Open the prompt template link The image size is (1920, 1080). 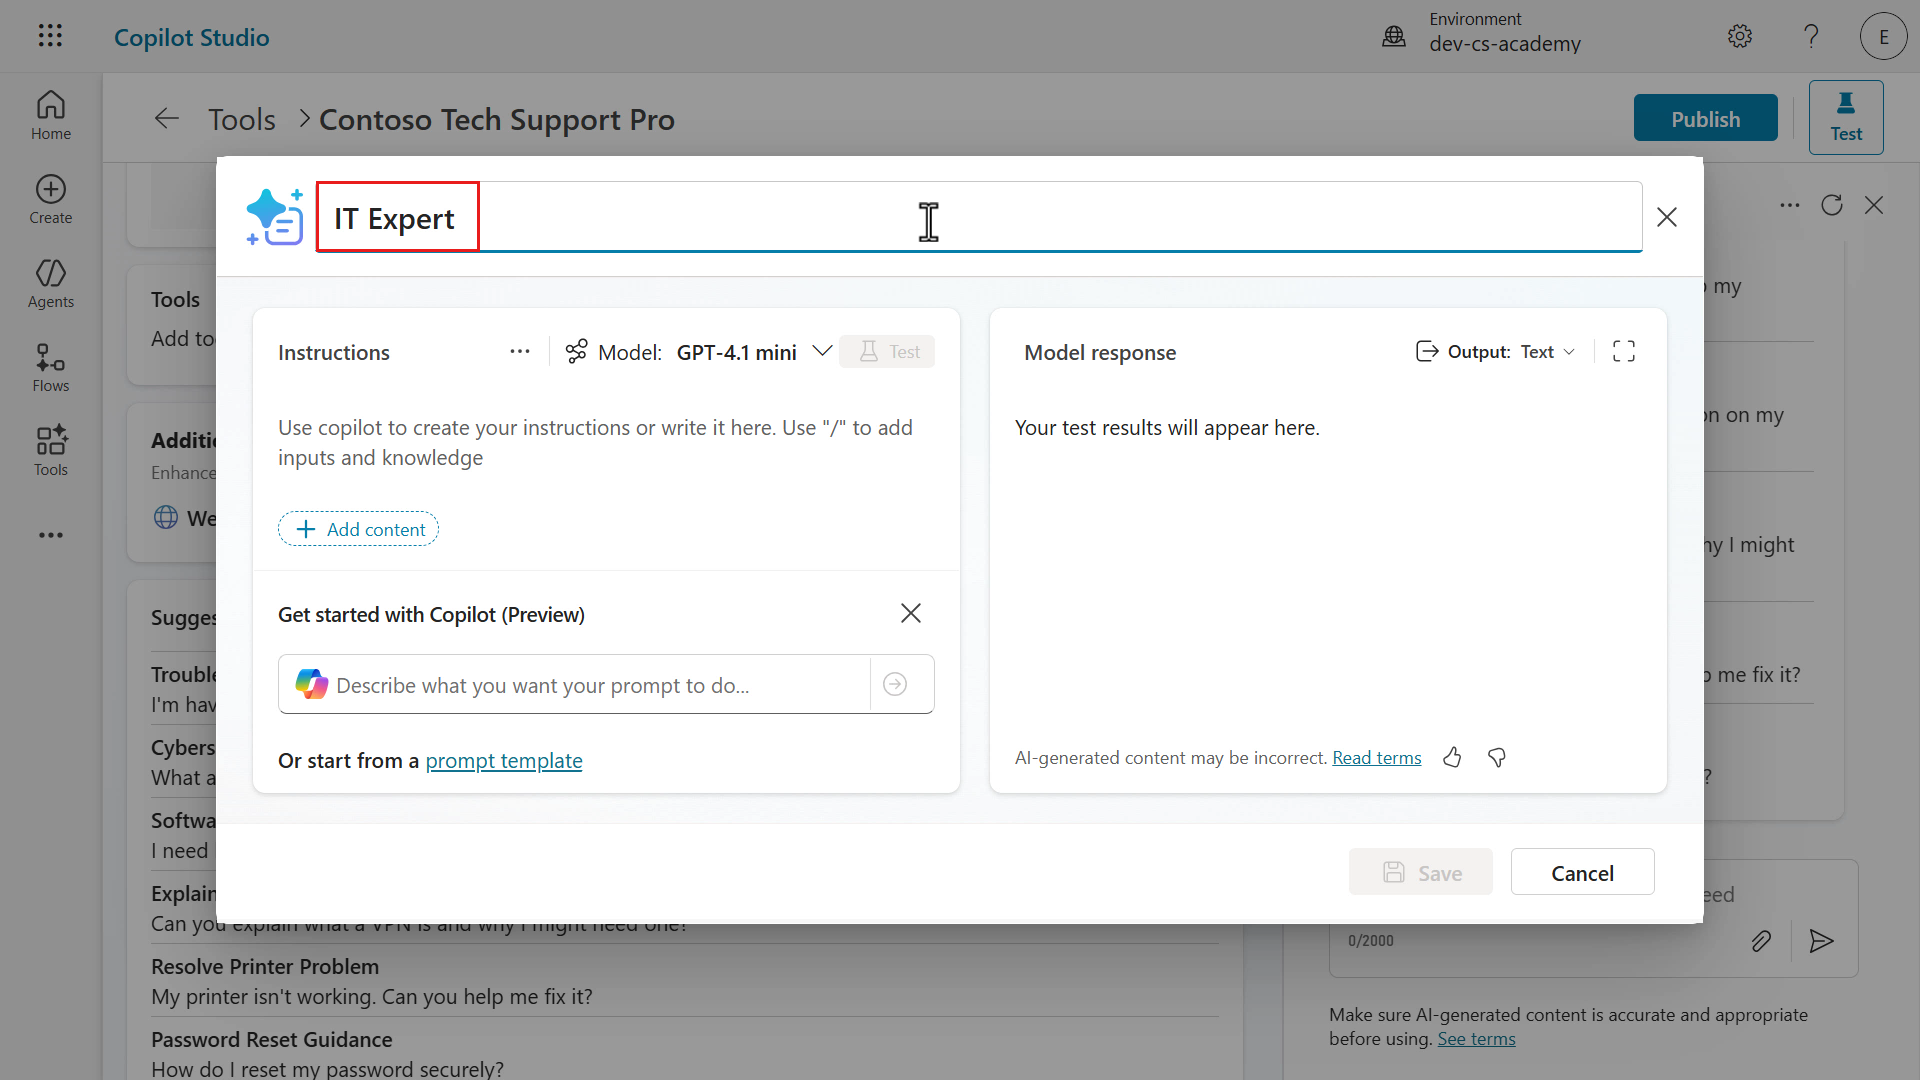click(x=504, y=761)
